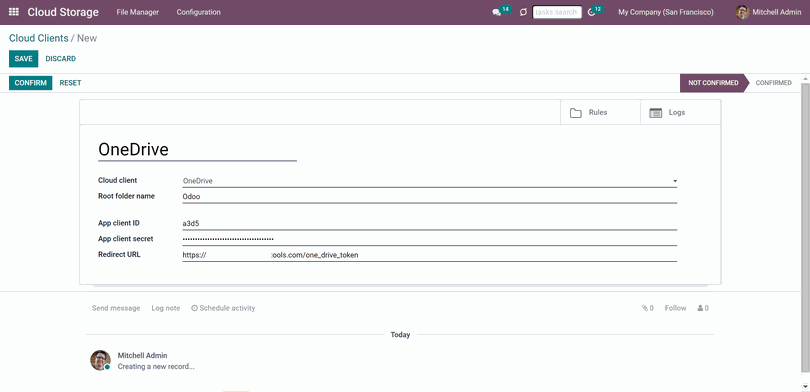810x392 pixels.
Task: Open the Configuration menu
Action: click(x=198, y=12)
